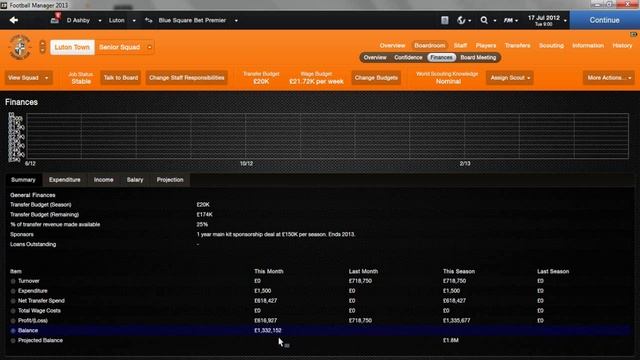Open the world globe menu icon
Screen dimensions: 640x360
(x=461, y=20)
